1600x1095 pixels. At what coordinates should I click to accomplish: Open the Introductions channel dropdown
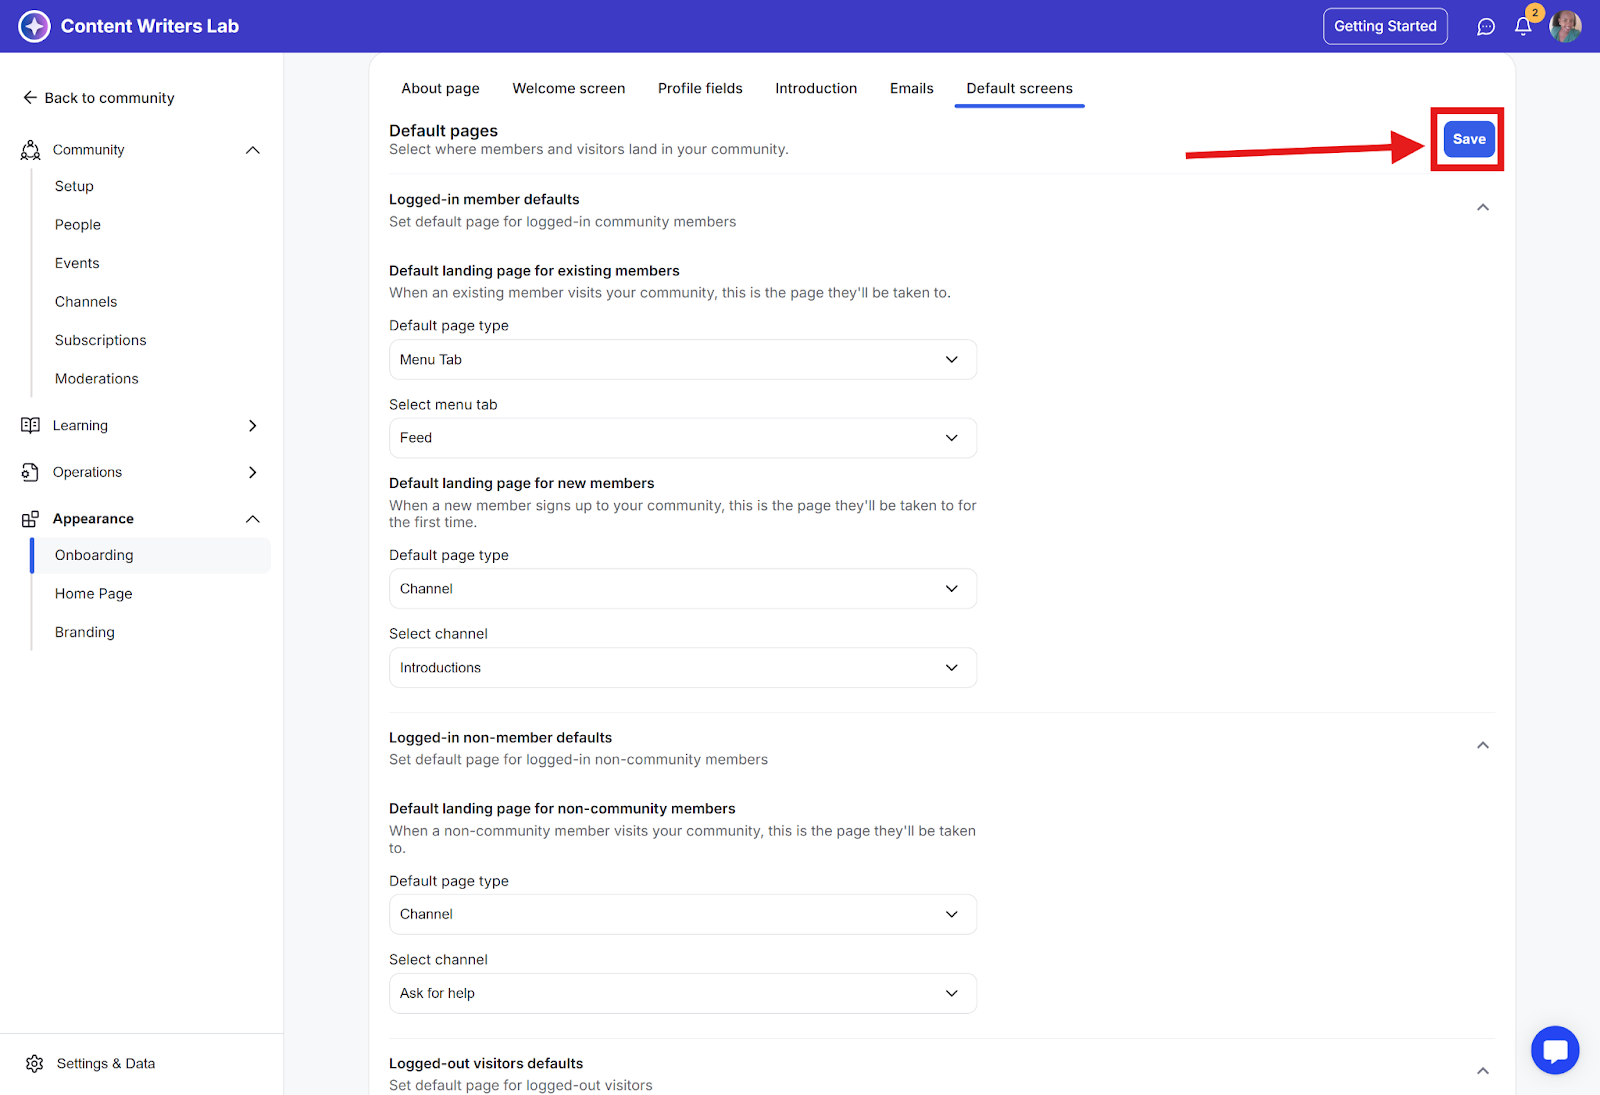tap(683, 668)
